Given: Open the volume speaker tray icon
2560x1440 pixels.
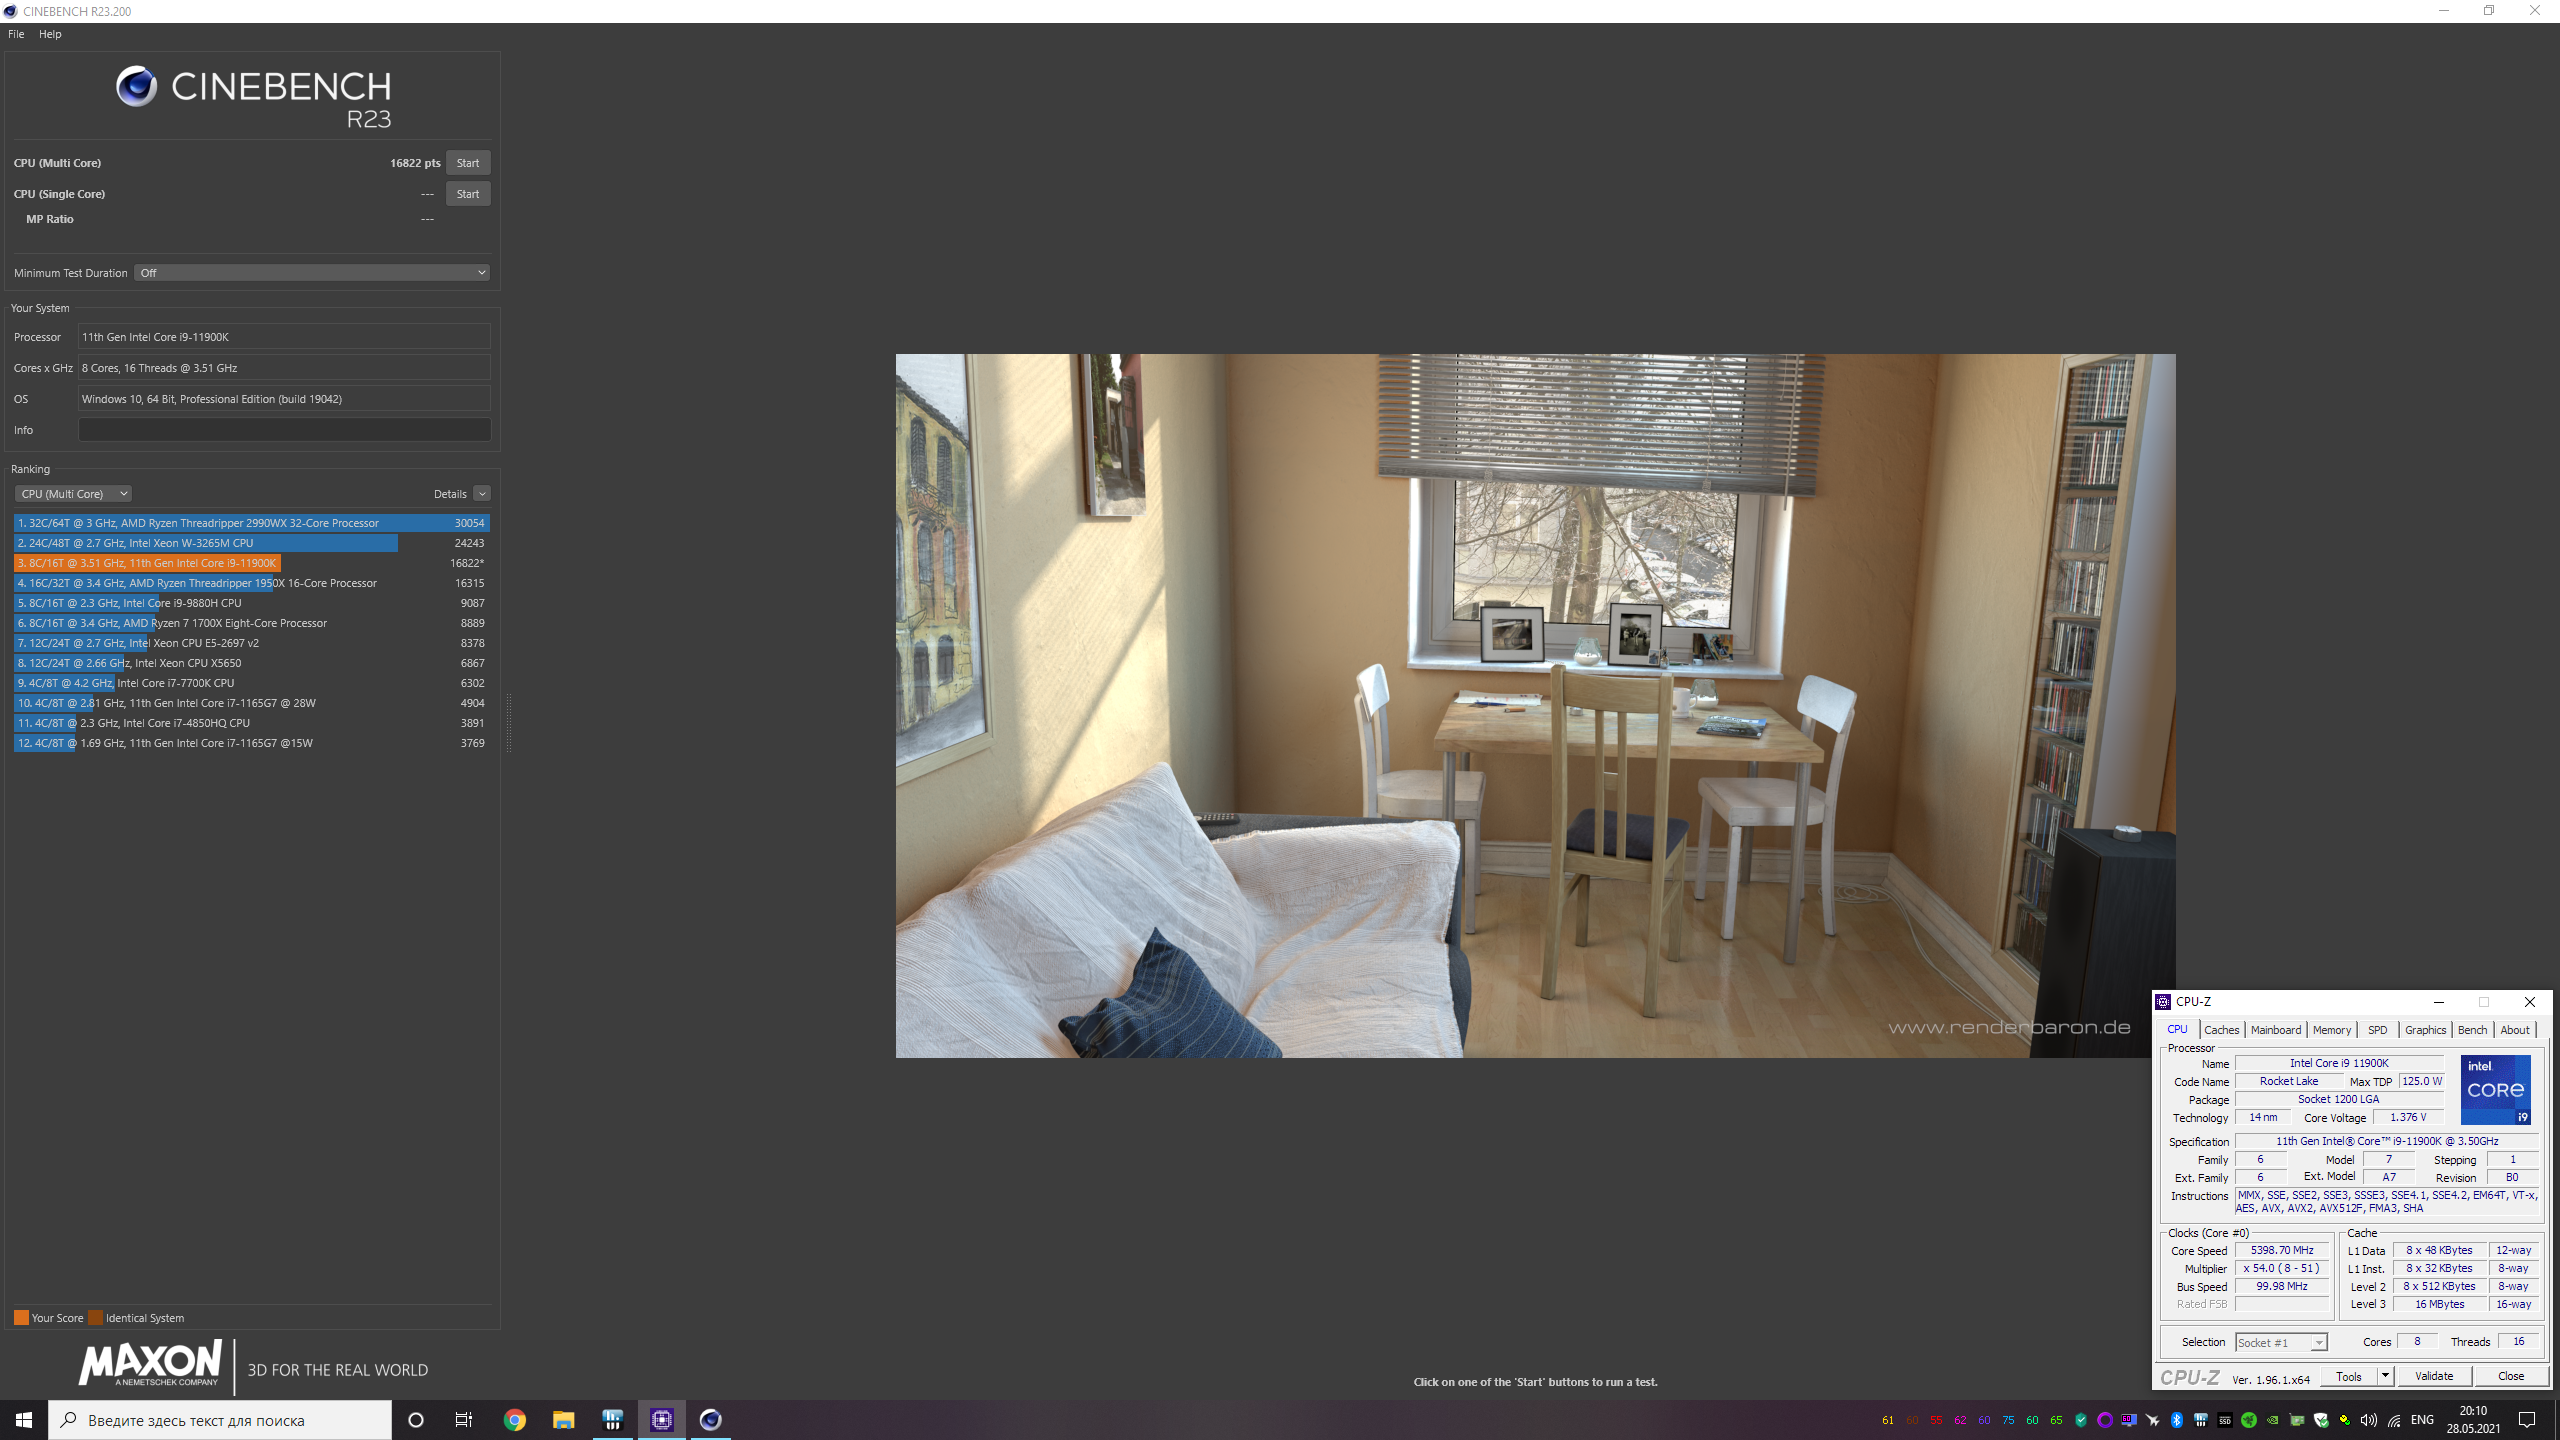Looking at the screenshot, I should click(x=2368, y=1420).
